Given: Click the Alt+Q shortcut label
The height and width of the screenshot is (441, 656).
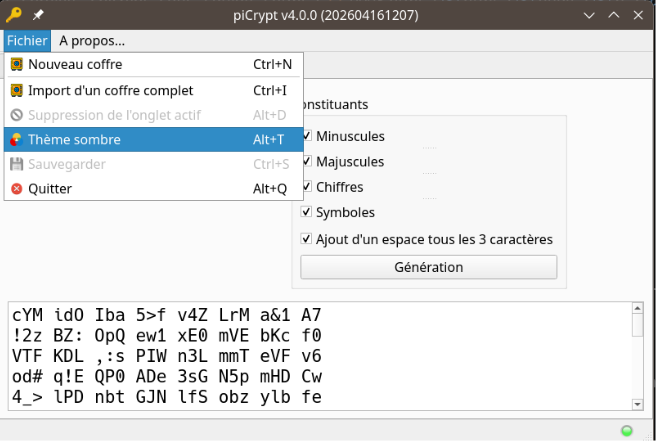Looking at the screenshot, I should click(x=270, y=189).
